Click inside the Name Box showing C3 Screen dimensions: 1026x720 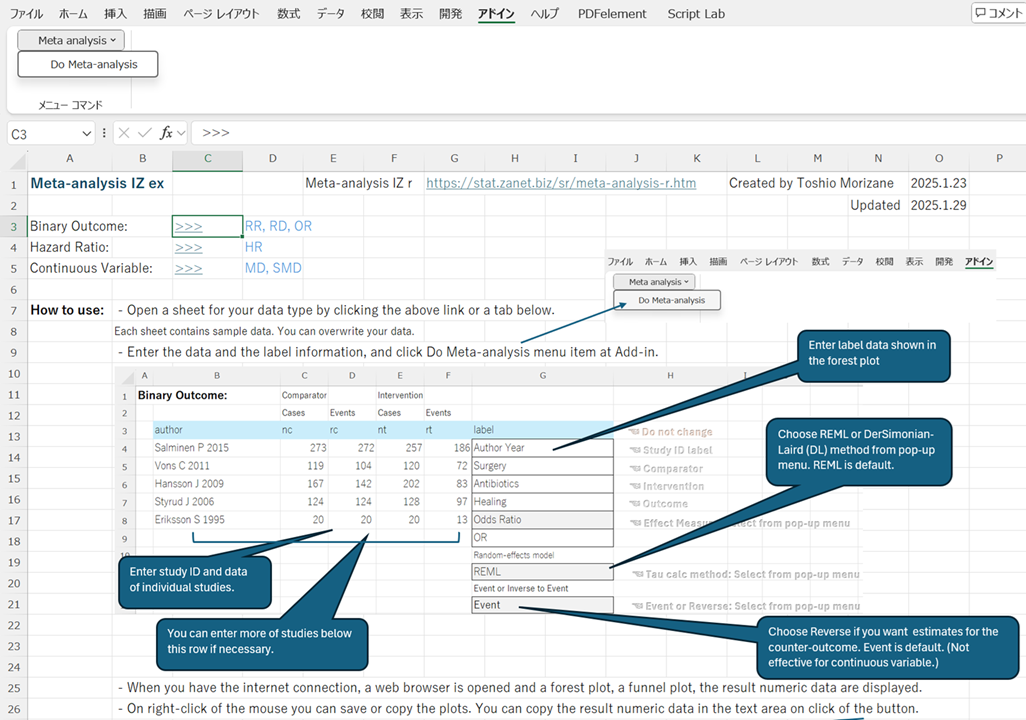pyautogui.click(x=43, y=134)
